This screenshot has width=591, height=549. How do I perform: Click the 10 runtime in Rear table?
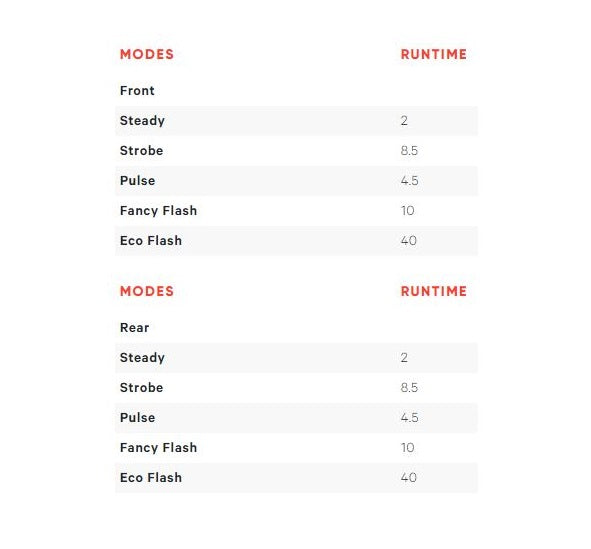point(407,448)
